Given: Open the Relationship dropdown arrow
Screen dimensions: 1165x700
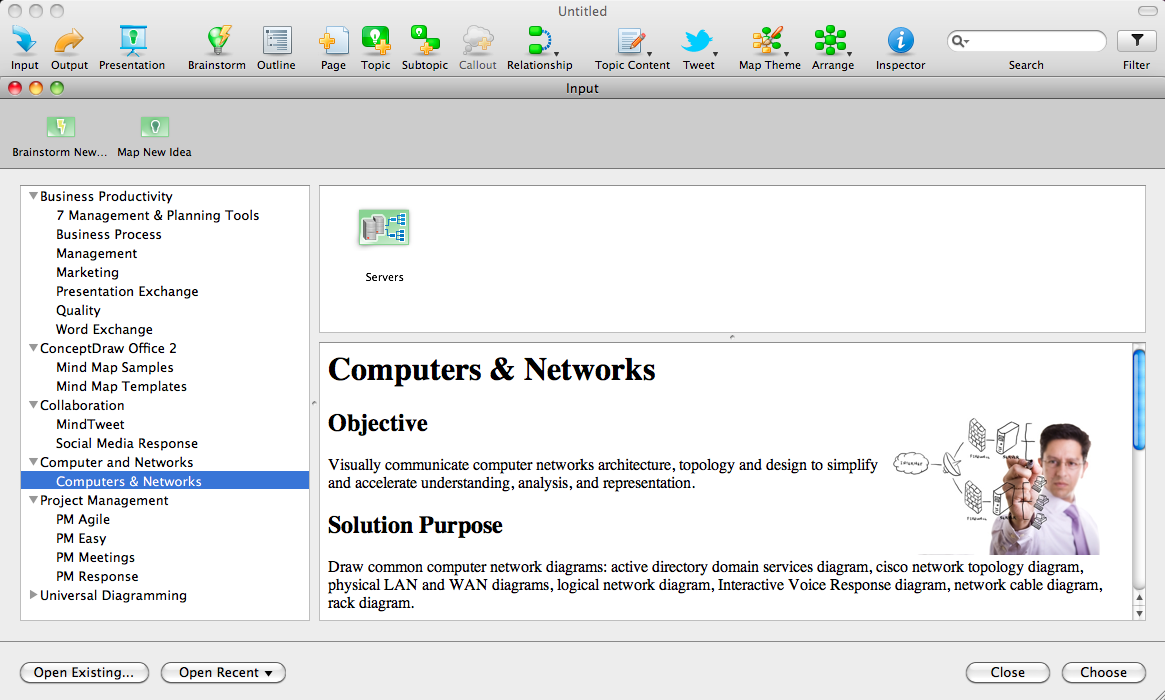Looking at the screenshot, I should (x=556, y=54).
